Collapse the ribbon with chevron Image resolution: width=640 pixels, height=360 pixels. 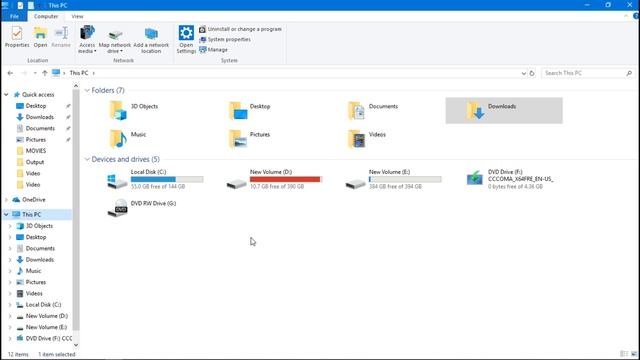coord(626,16)
